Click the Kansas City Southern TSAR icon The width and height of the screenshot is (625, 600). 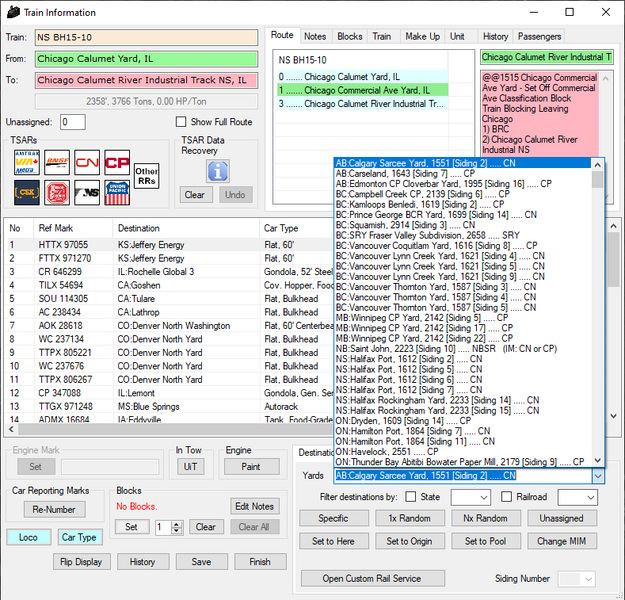(57, 193)
